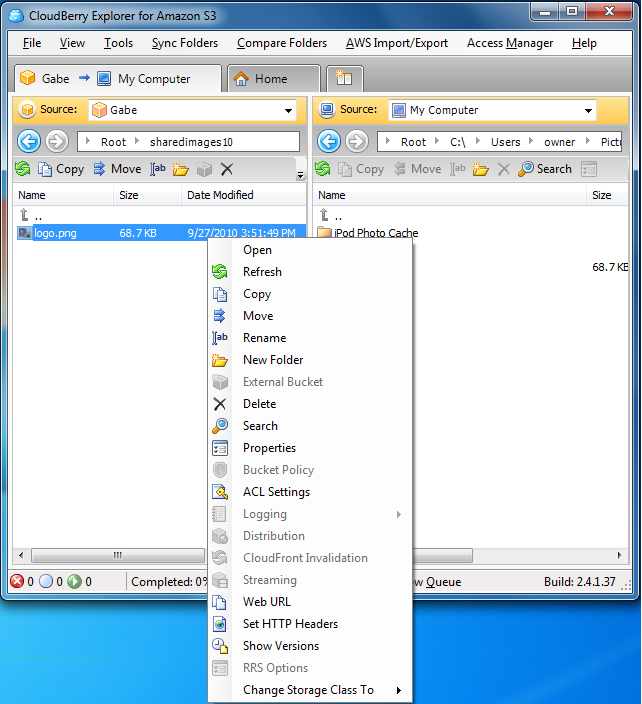Click owner in the right path breadcrumb
The height and width of the screenshot is (704, 642).
coord(559,142)
